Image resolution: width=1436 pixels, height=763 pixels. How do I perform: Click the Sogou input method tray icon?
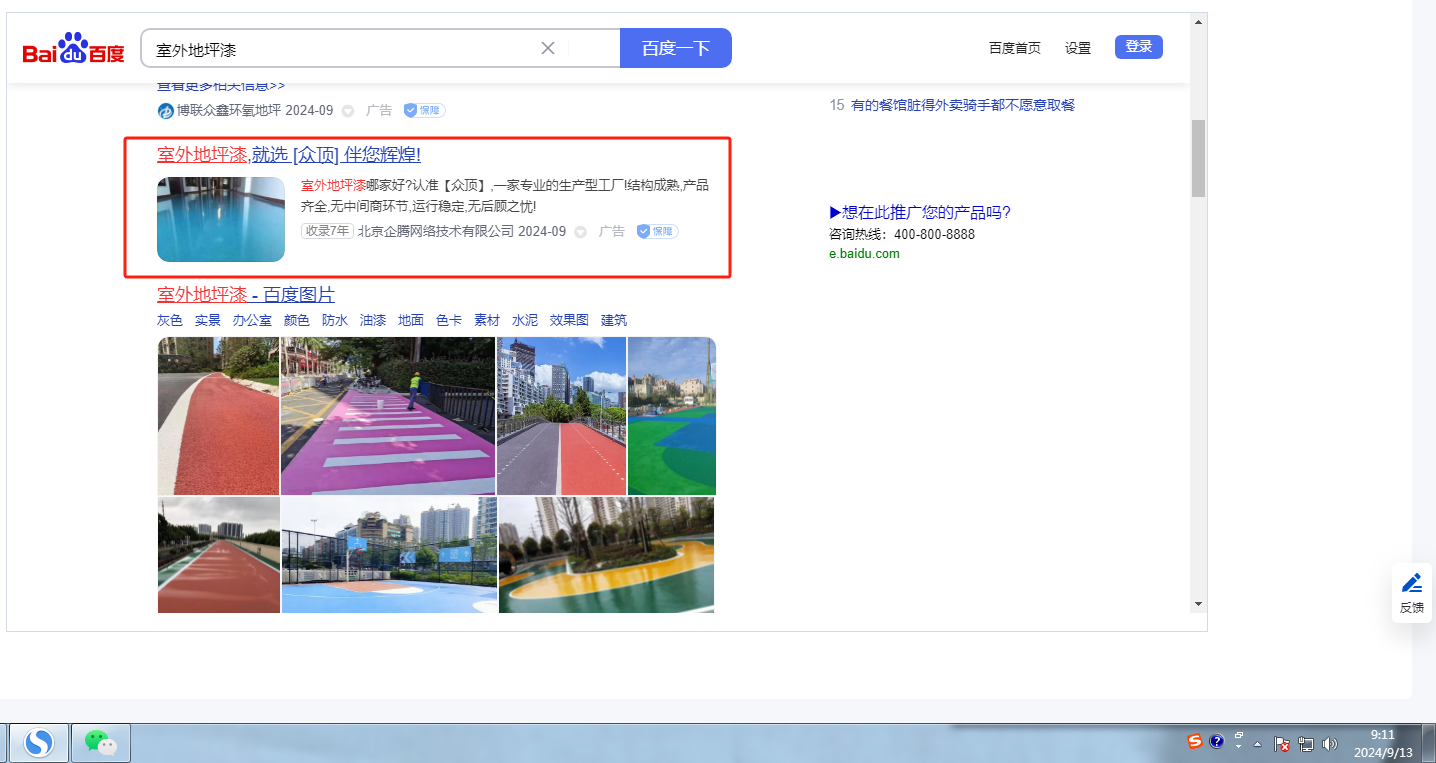(1194, 741)
